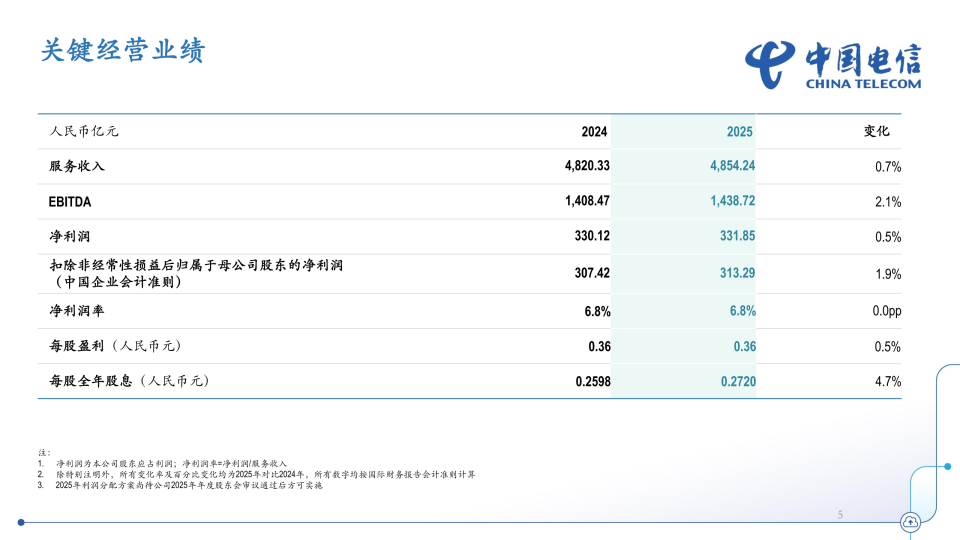
Task: Click the EBITDA row label
Action: coord(70,202)
